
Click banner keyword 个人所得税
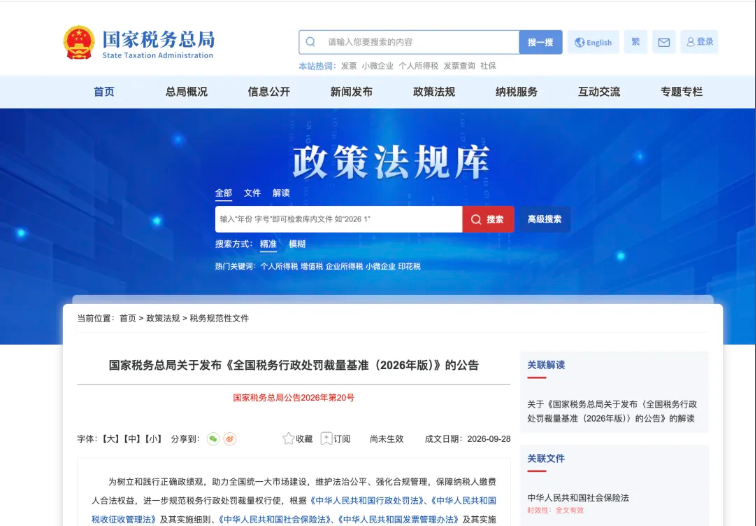pos(279,266)
